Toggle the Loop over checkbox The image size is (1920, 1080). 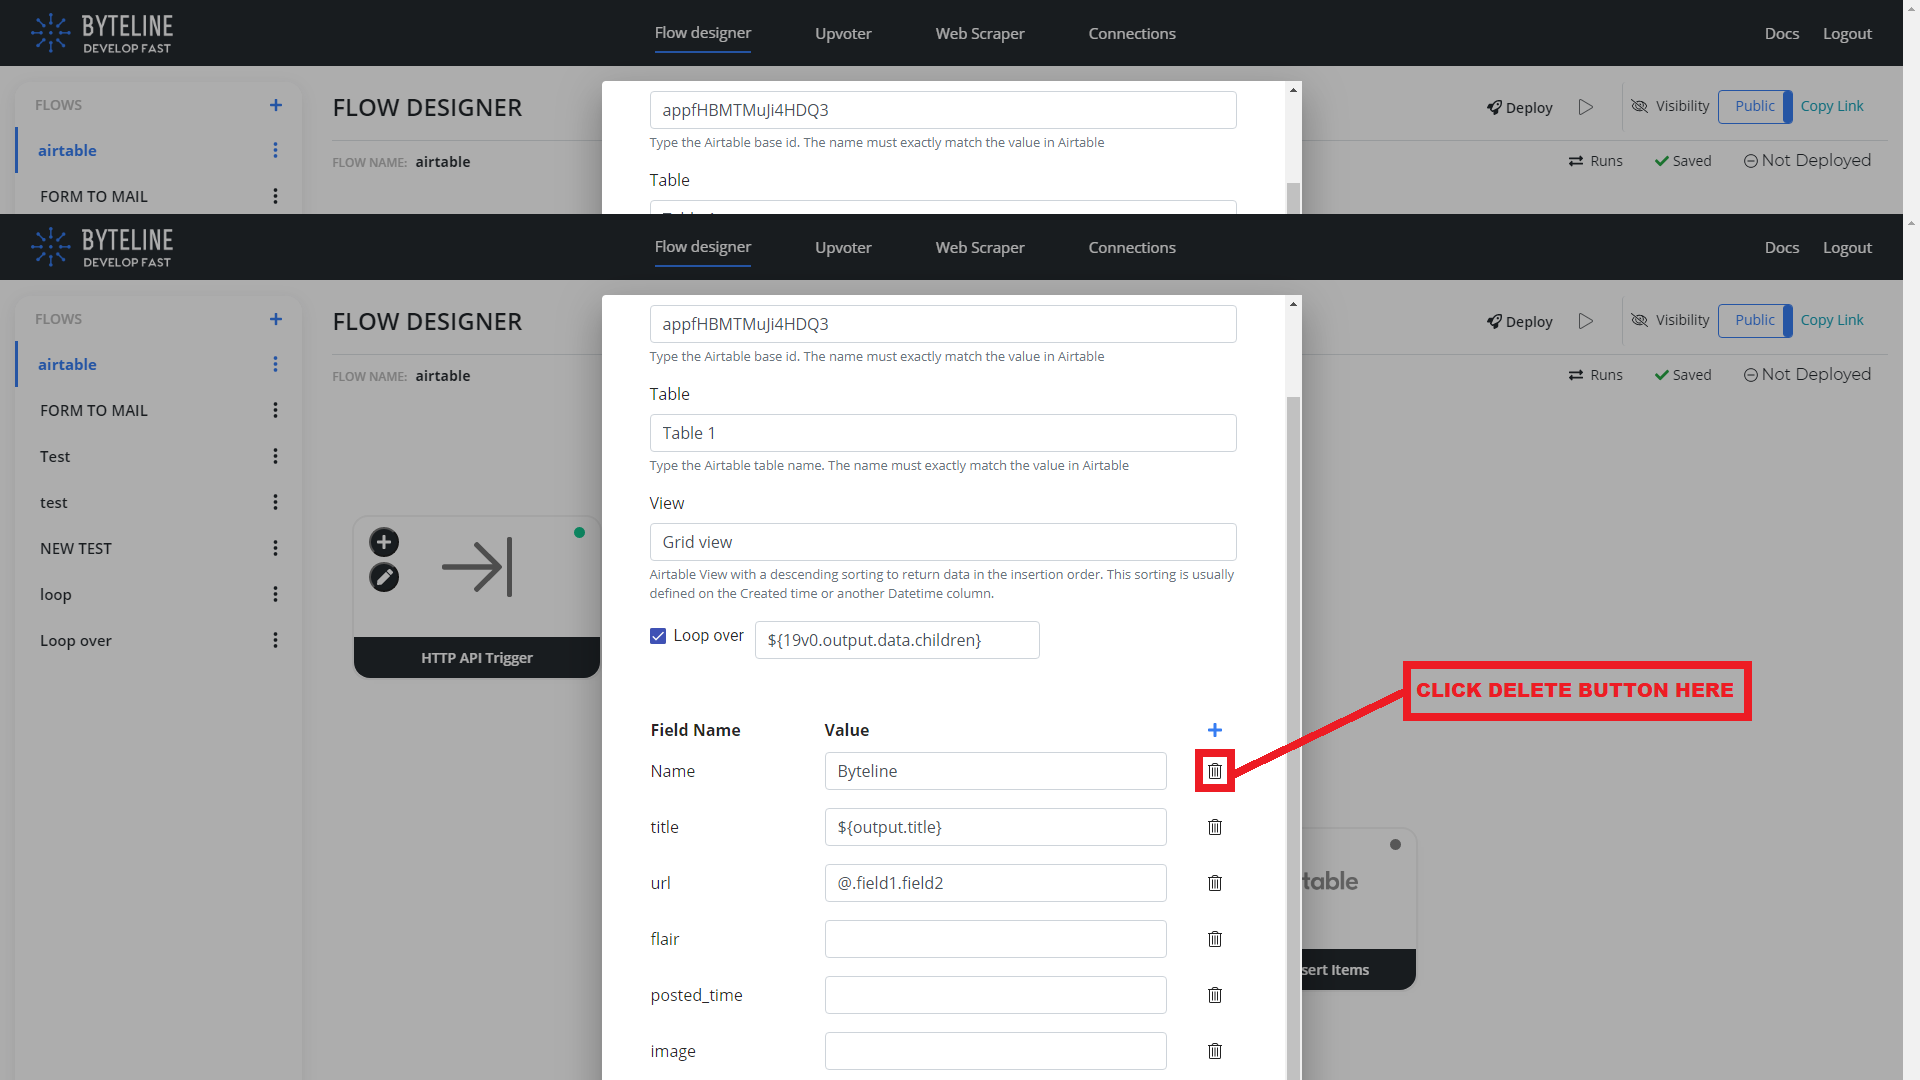[658, 636]
